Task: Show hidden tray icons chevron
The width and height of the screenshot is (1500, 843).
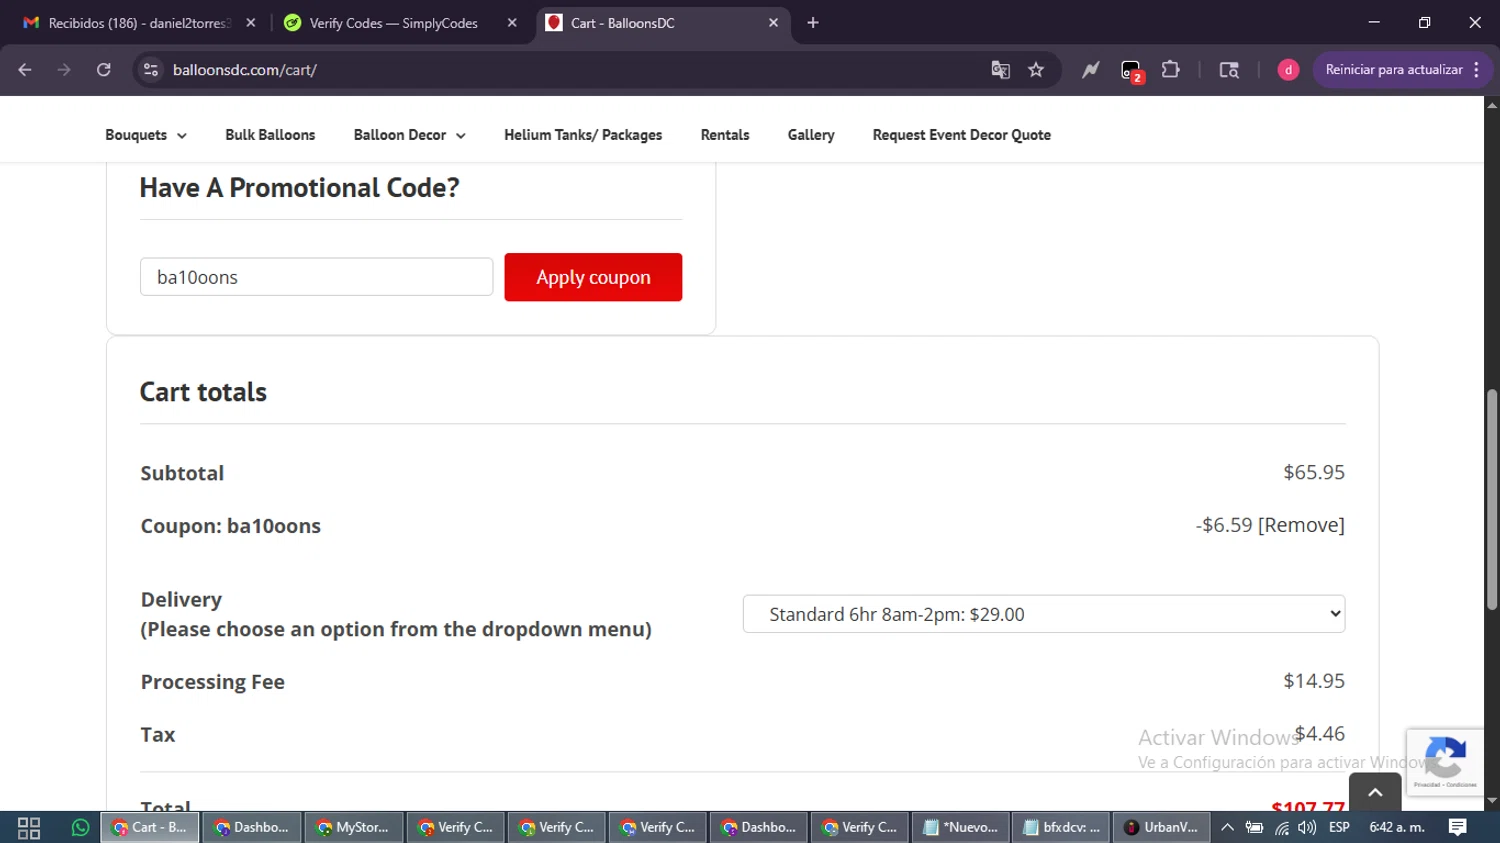Action: click(x=1227, y=828)
